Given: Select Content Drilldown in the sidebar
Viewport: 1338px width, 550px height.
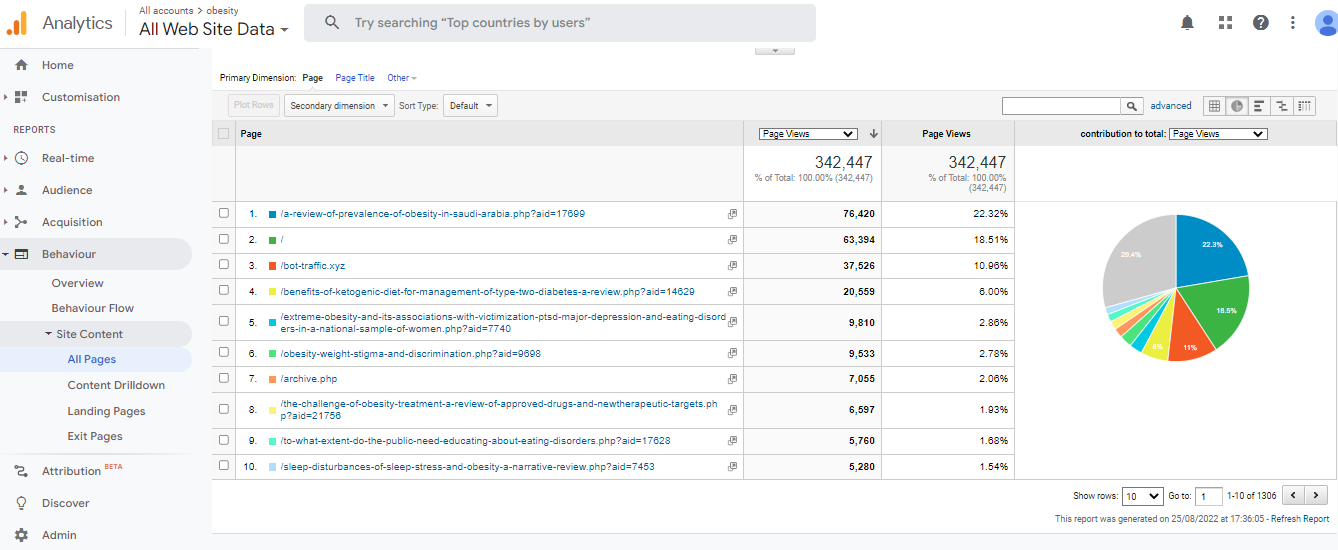Looking at the screenshot, I should tap(116, 385).
